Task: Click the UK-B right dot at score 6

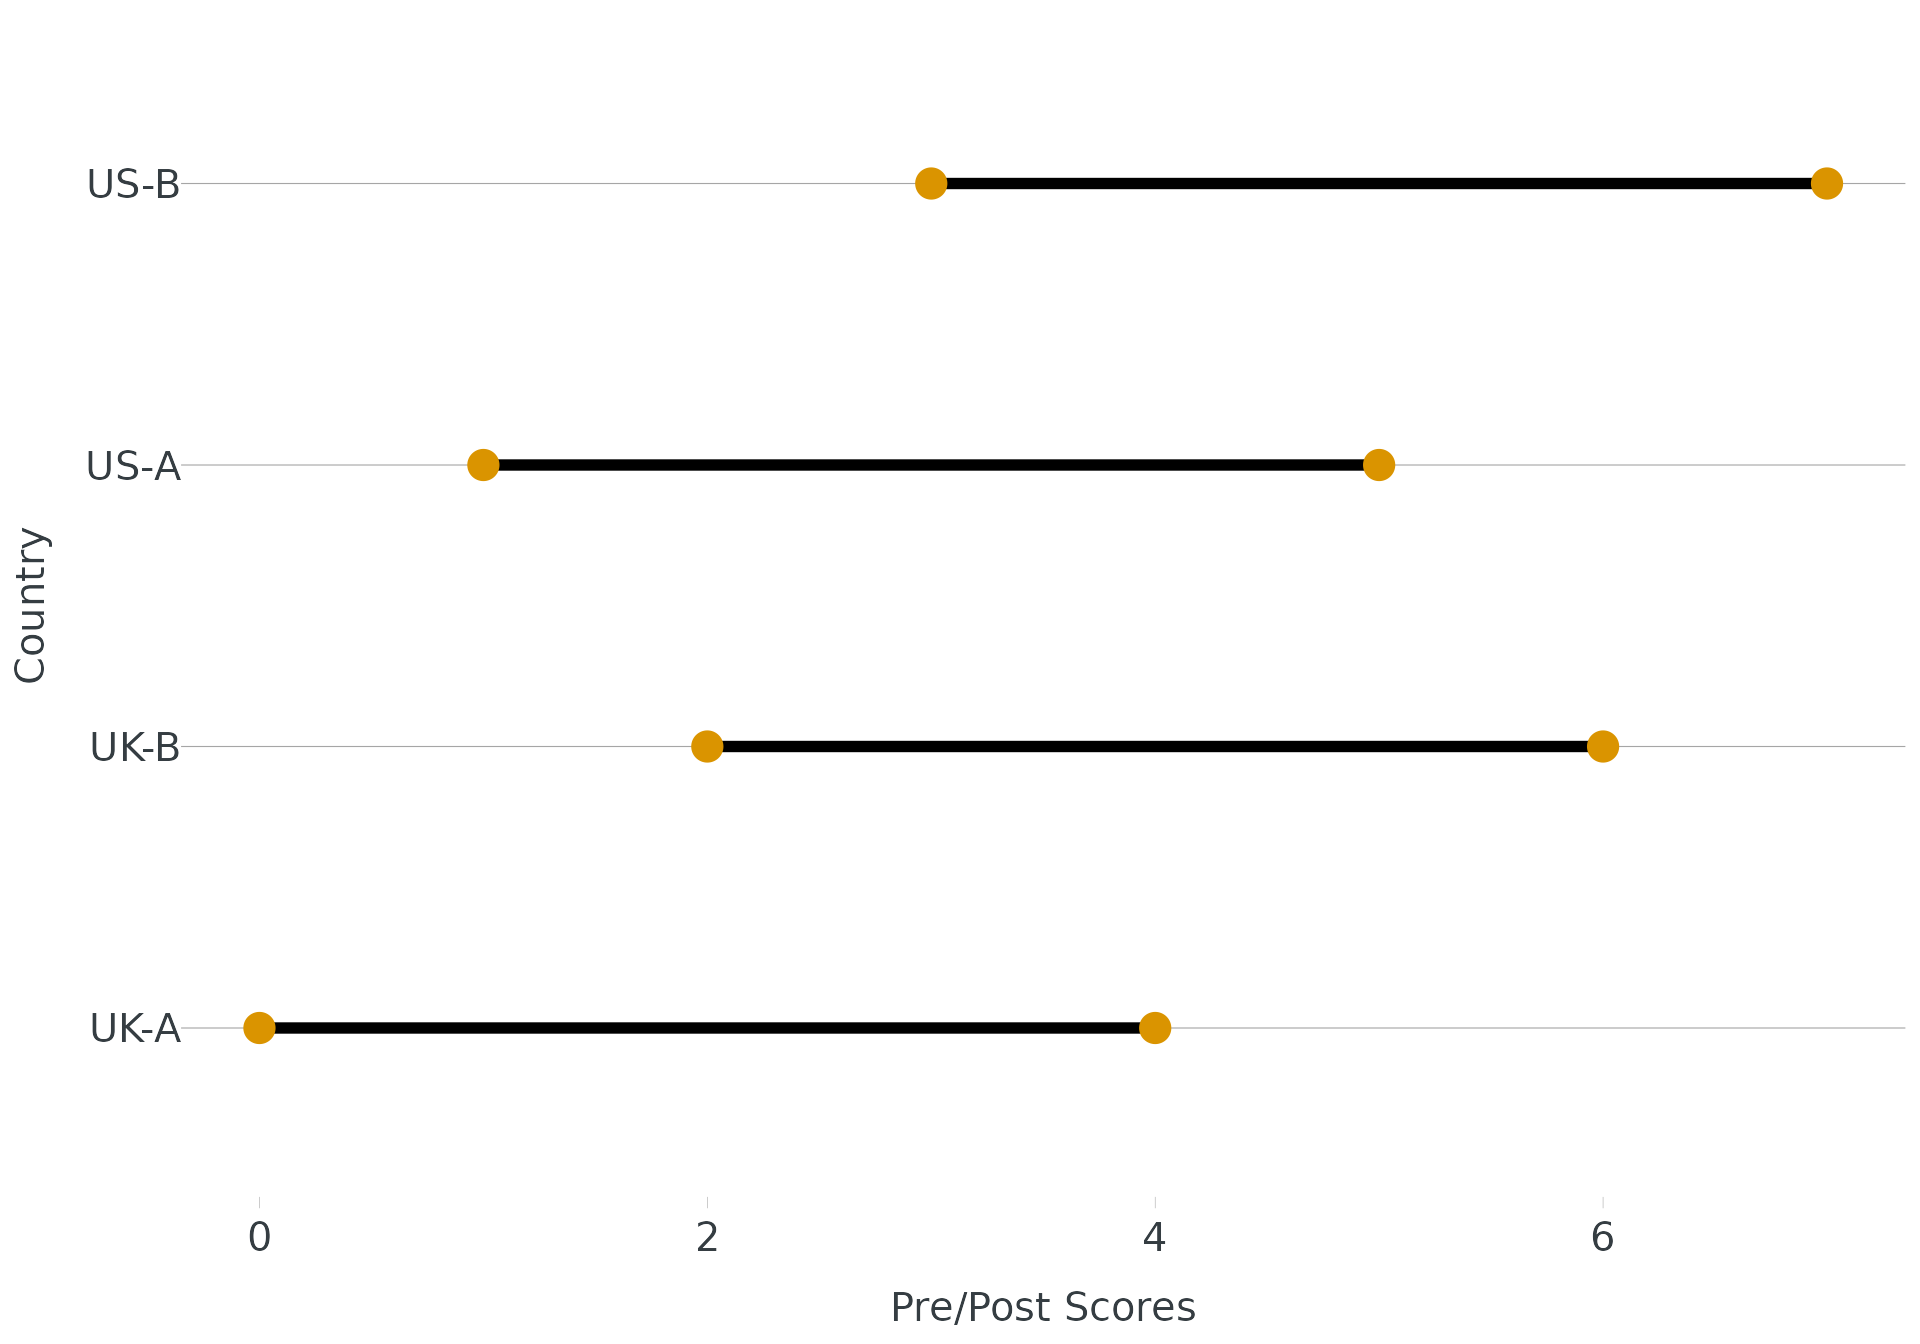Action: (x=1602, y=746)
